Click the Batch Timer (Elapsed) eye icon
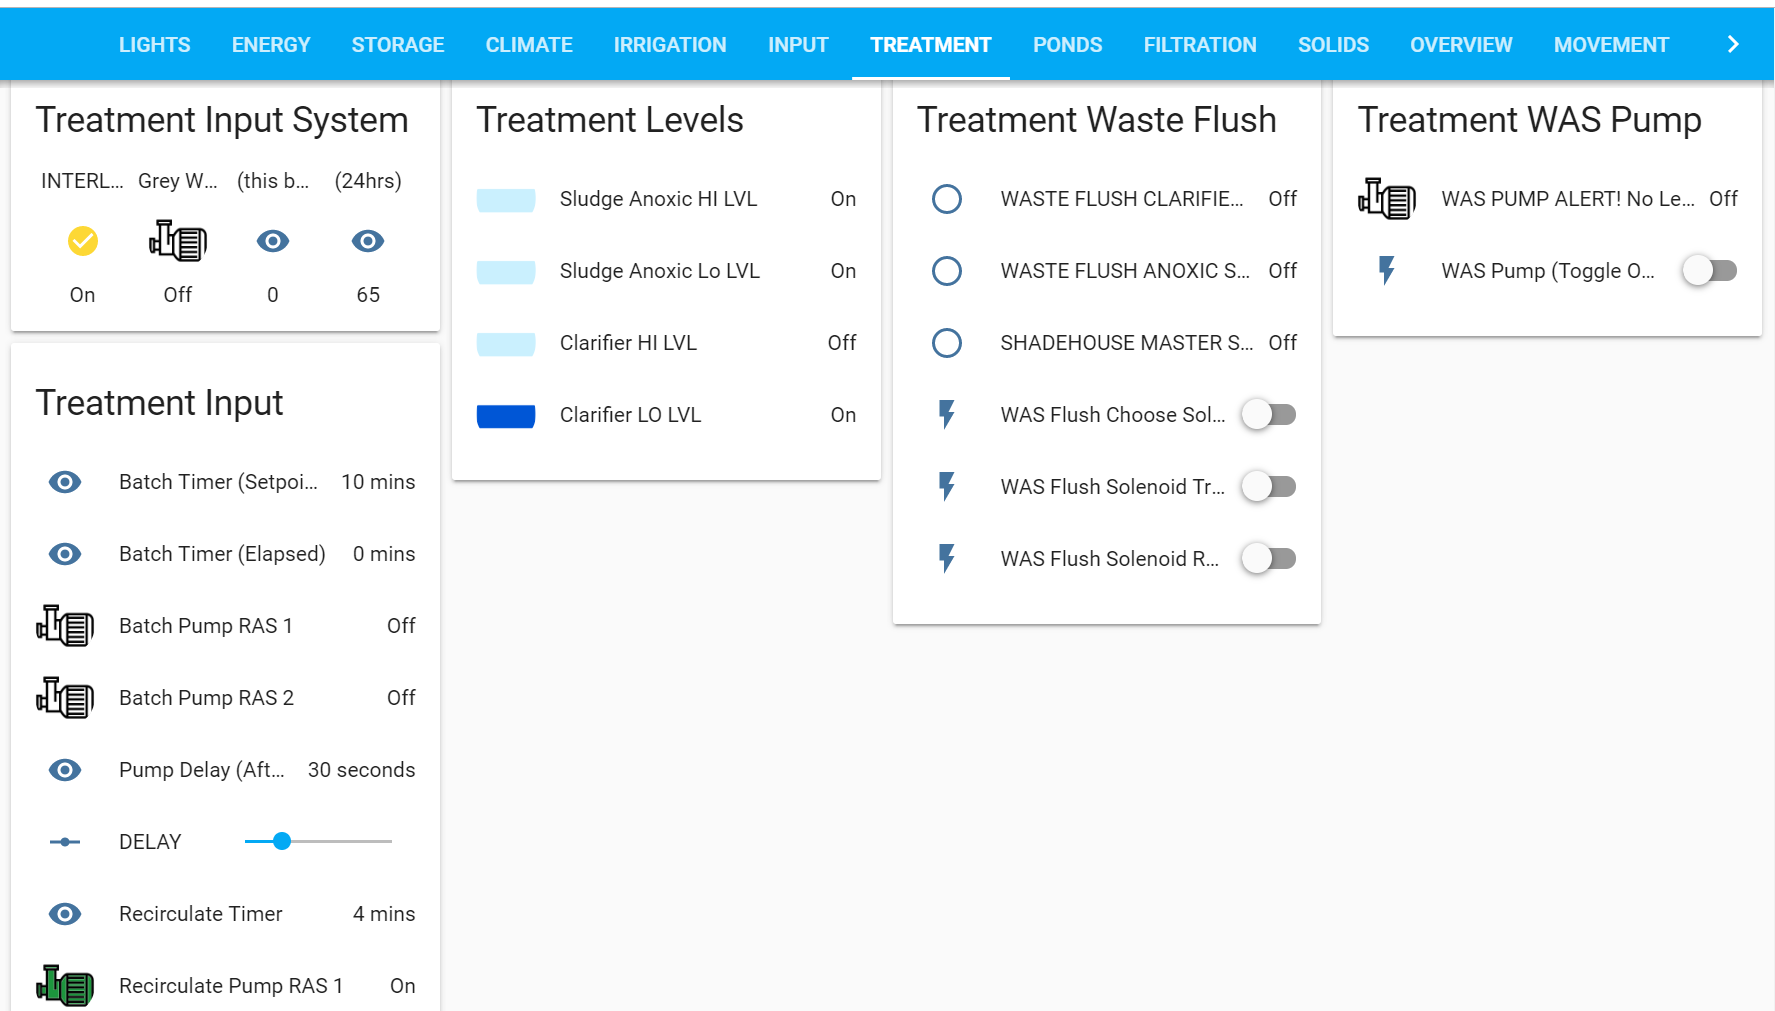This screenshot has width=1775, height=1011. click(65, 554)
